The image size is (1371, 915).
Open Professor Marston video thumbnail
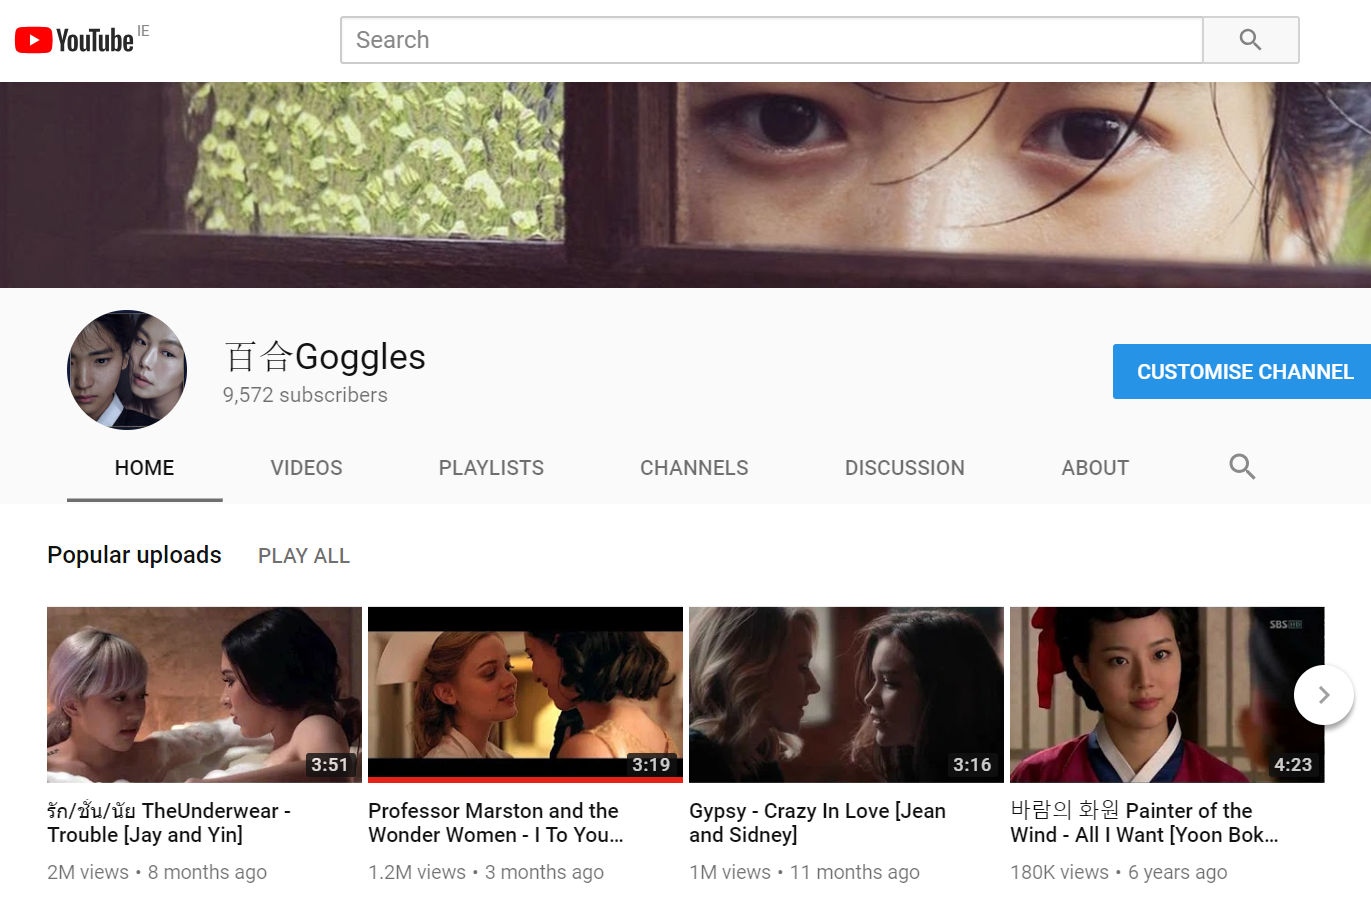pos(525,694)
